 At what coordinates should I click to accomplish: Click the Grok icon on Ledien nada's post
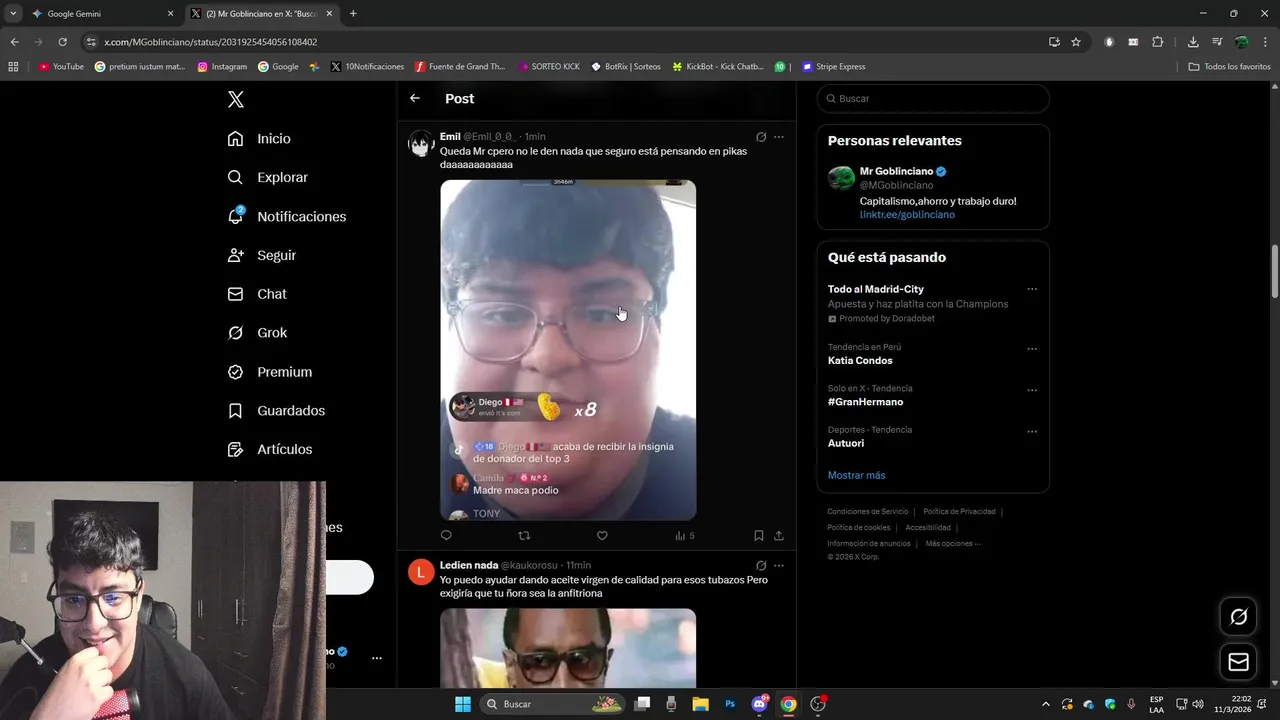[761, 566]
